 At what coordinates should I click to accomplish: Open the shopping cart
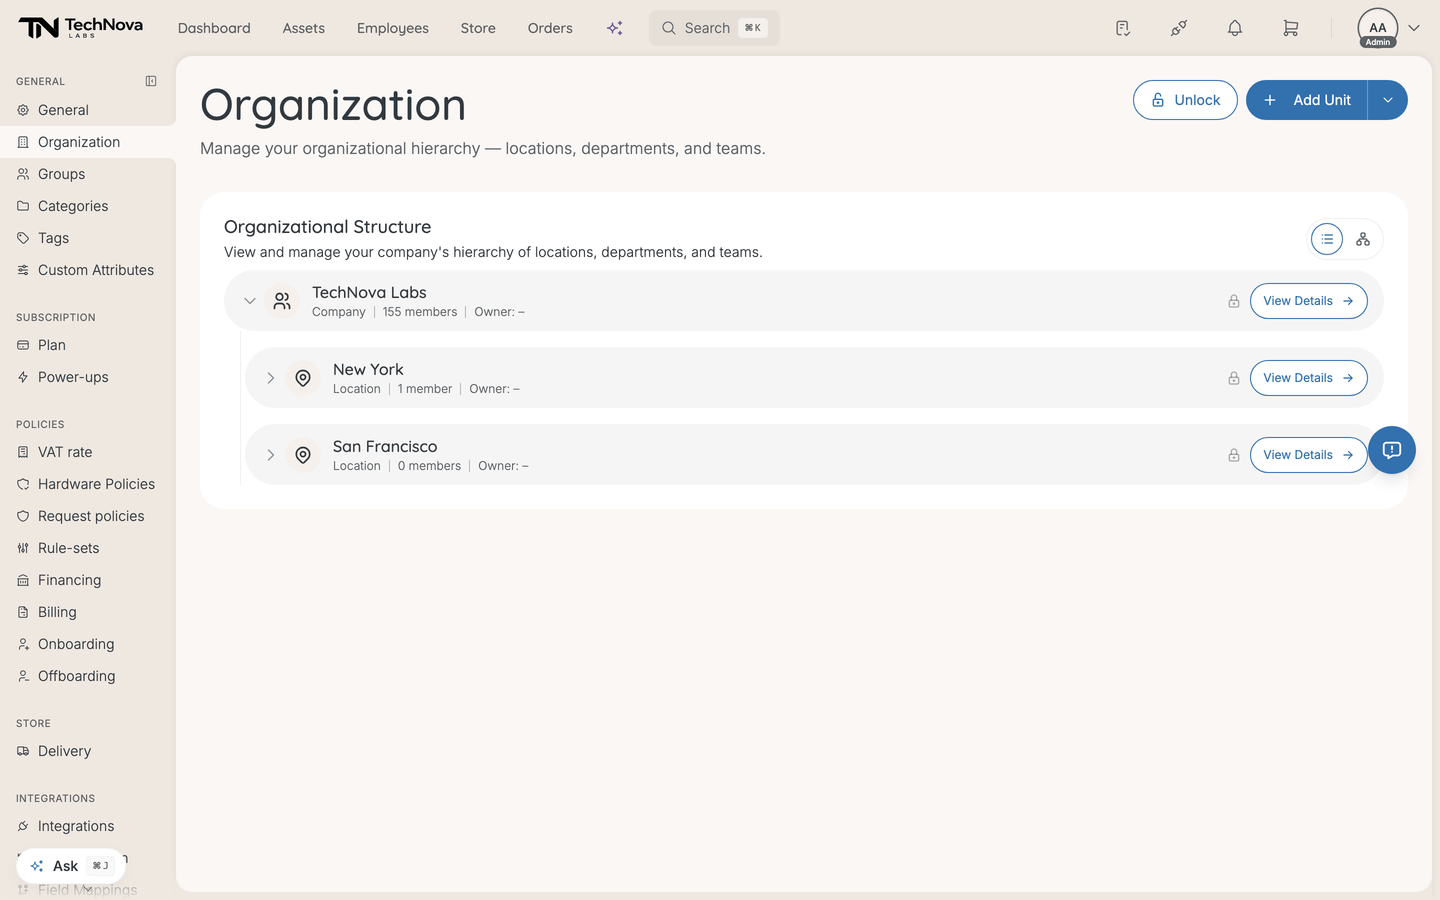1291,28
